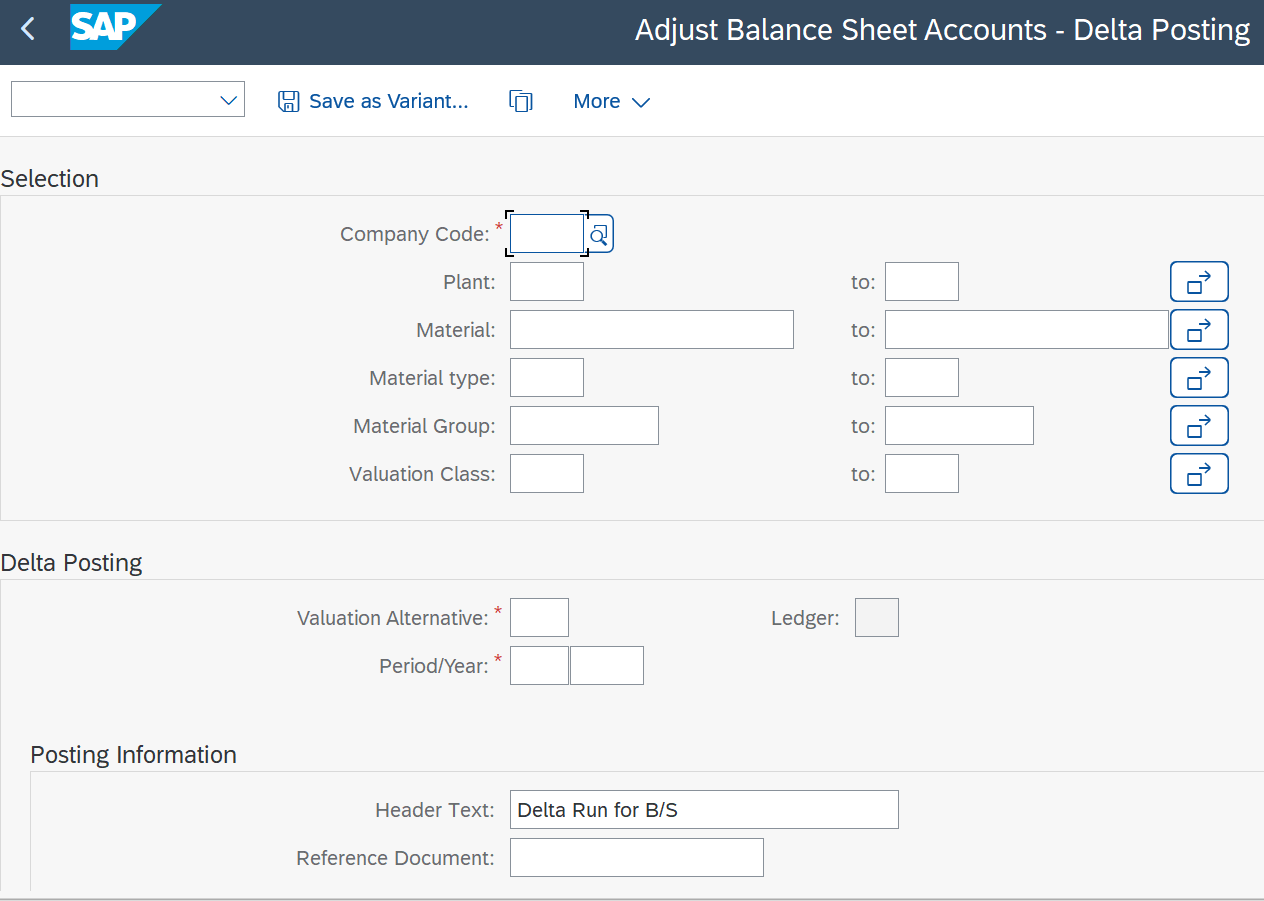
Task: Open multiple selection for Material type
Action: click(x=1199, y=377)
